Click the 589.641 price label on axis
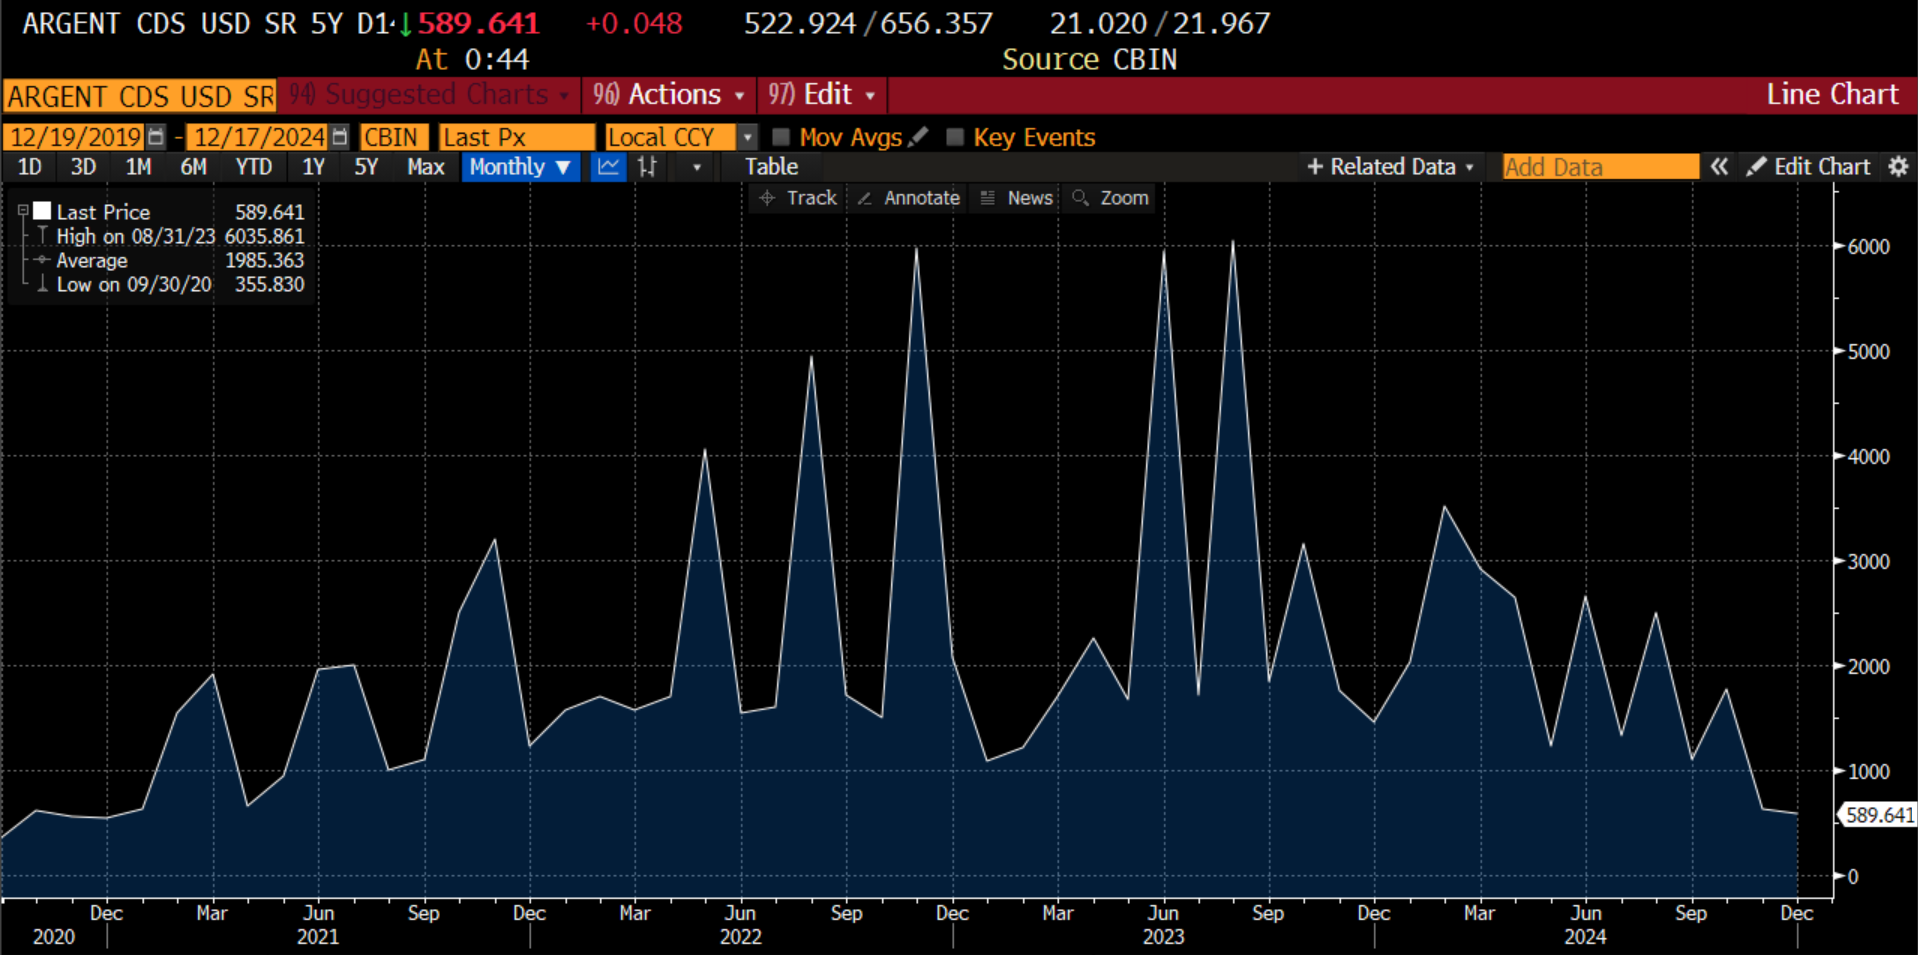Viewport: 1918px width, 955px height. [1878, 815]
